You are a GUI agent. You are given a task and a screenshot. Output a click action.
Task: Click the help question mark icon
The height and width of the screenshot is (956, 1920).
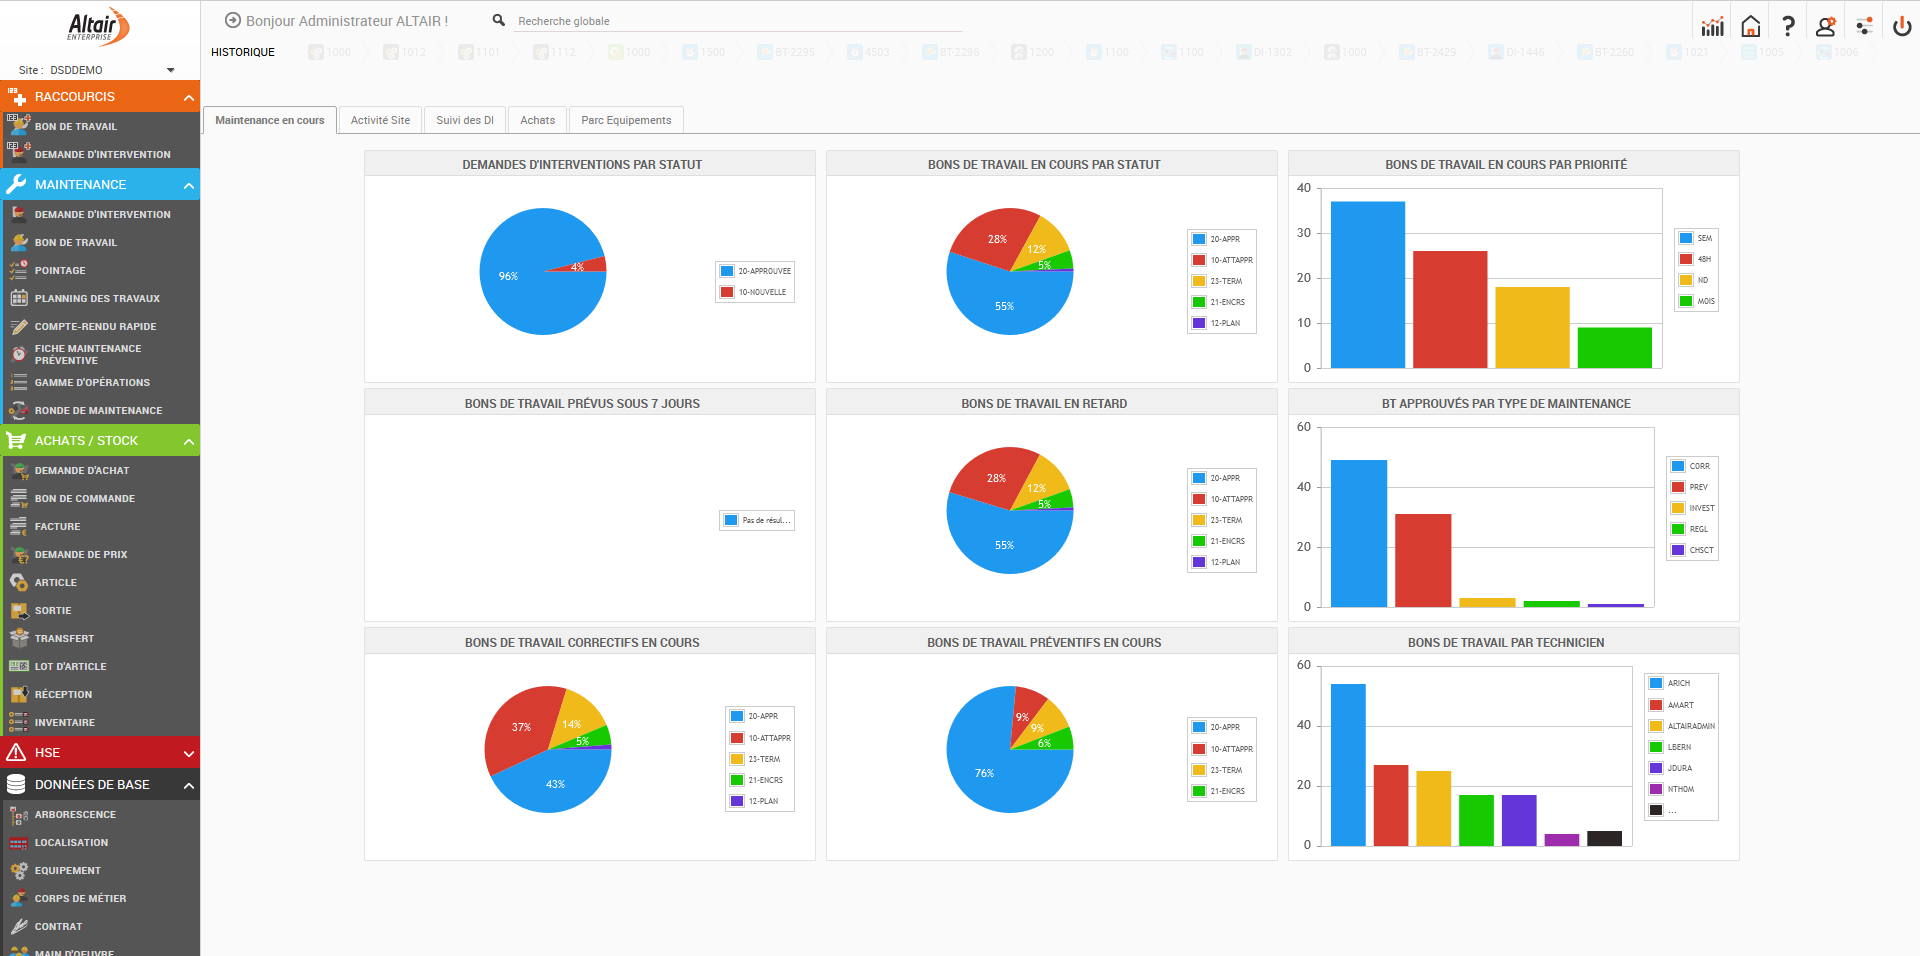(x=1788, y=23)
